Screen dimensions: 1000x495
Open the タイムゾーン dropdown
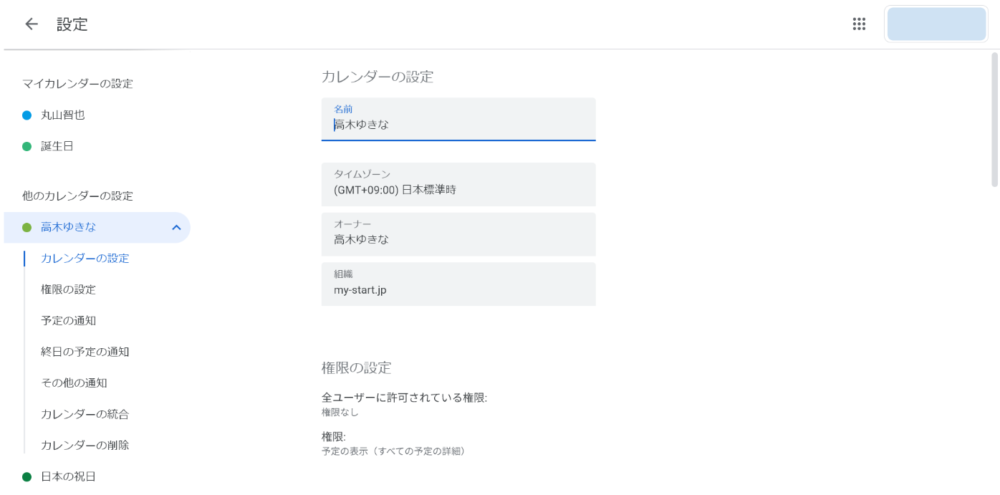(x=458, y=184)
